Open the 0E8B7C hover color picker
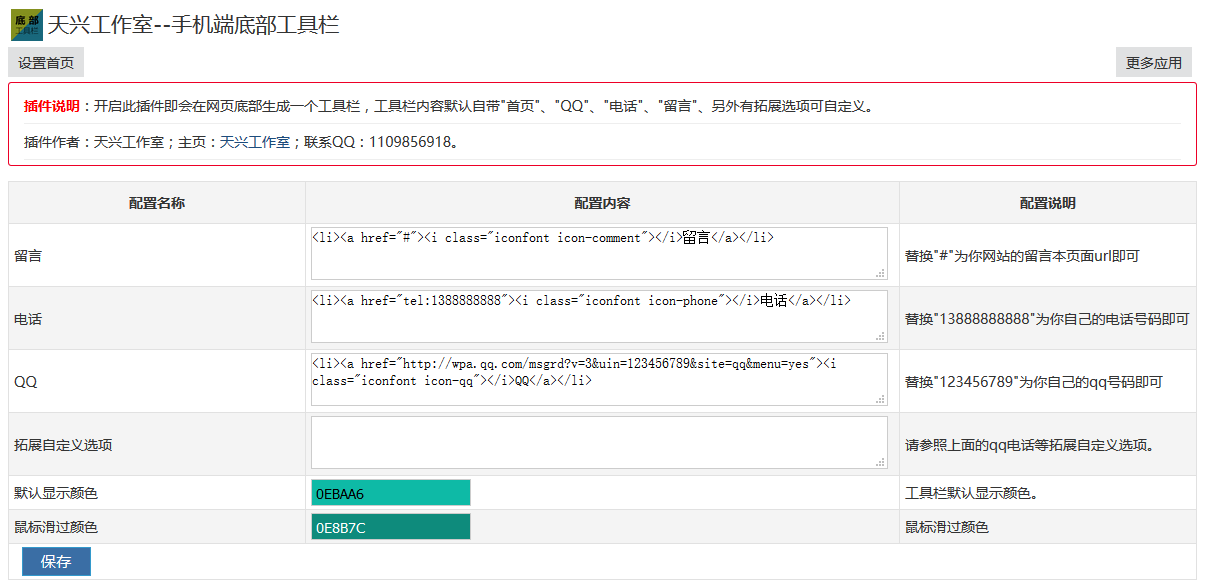 (x=390, y=527)
